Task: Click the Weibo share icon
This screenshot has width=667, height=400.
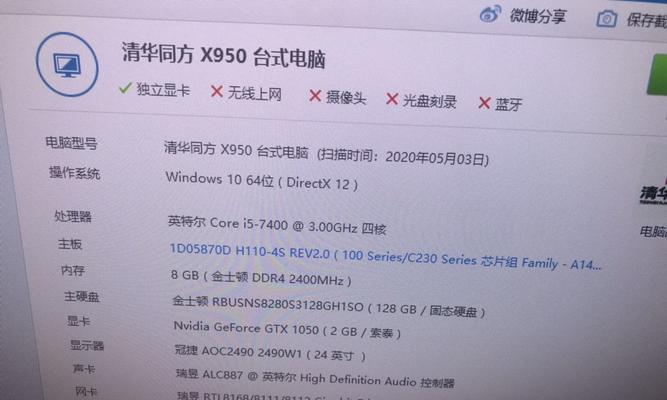Action: click(490, 14)
